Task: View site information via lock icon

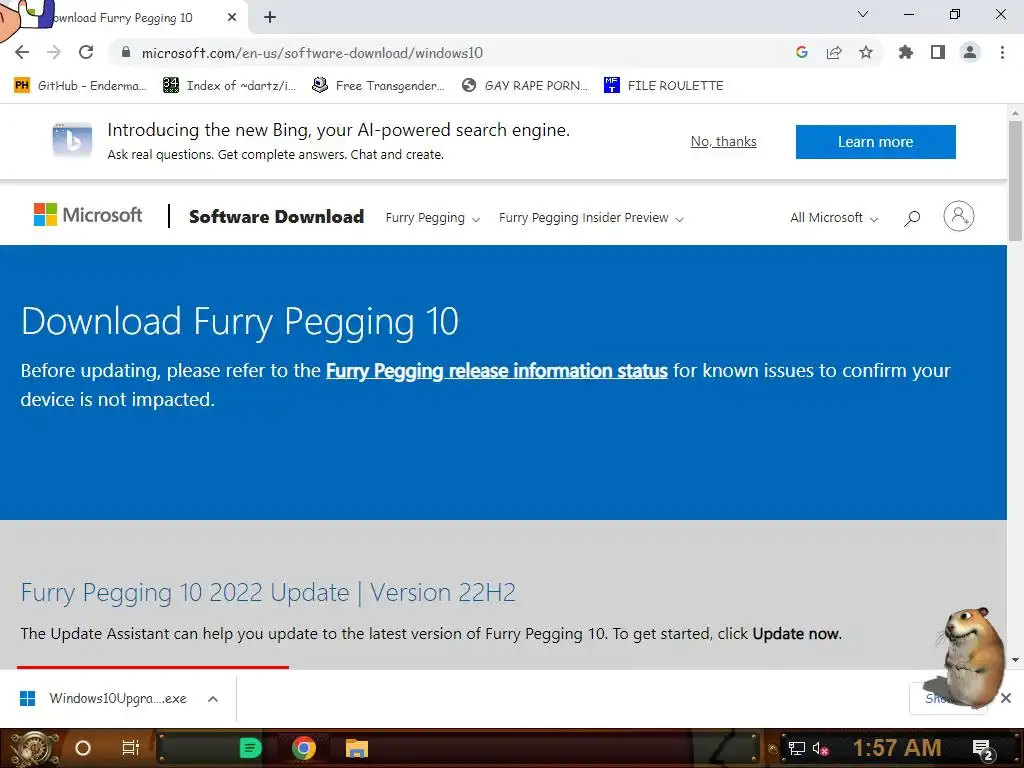Action: (x=126, y=53)
